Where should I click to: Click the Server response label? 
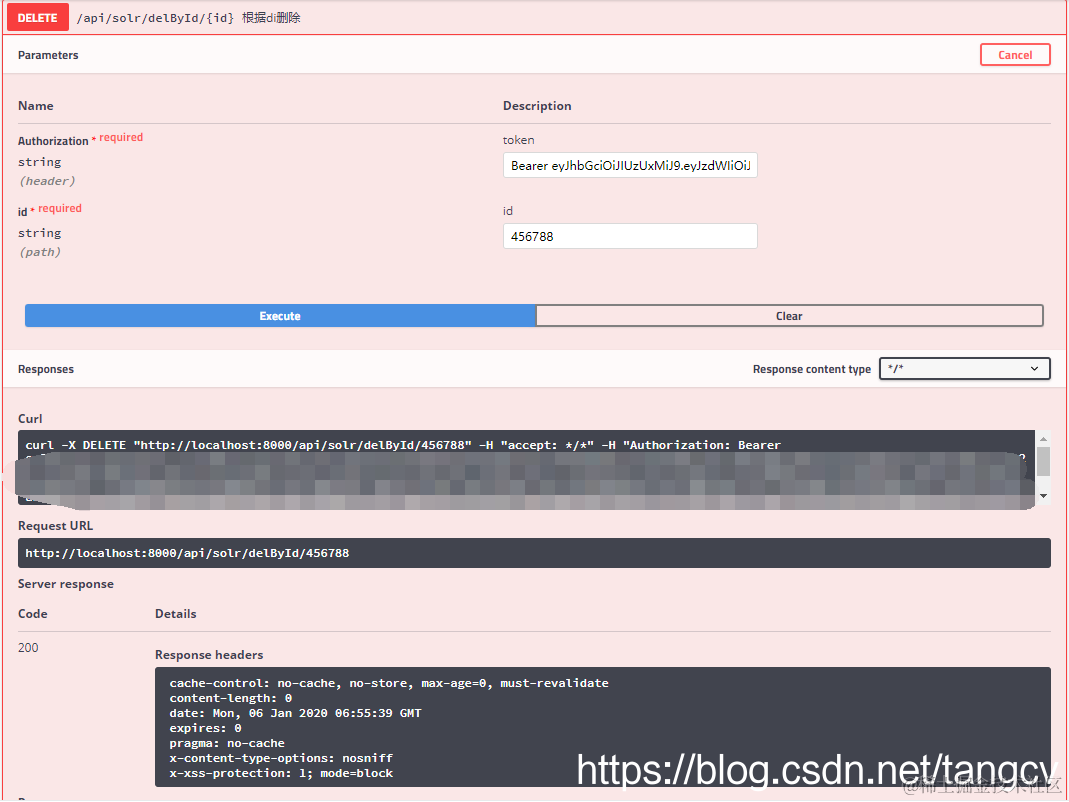[65, 584]
